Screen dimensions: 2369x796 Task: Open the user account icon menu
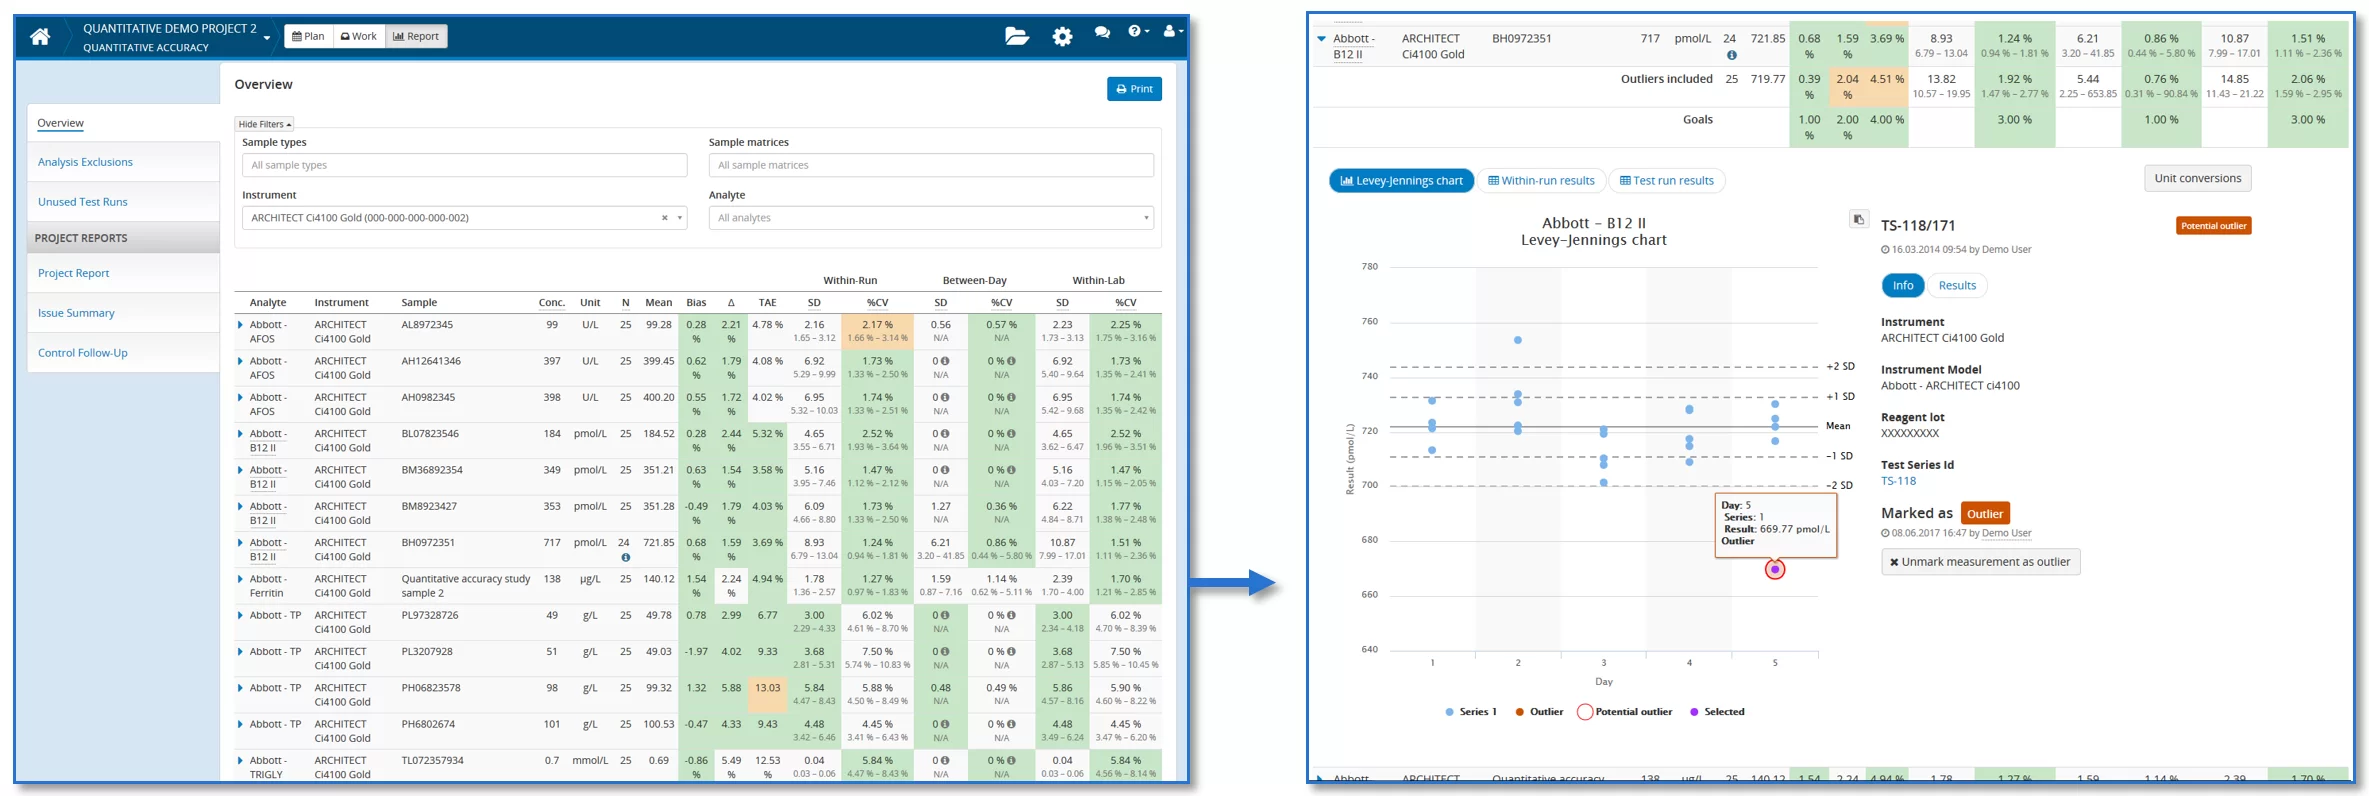click(1172, 32)
